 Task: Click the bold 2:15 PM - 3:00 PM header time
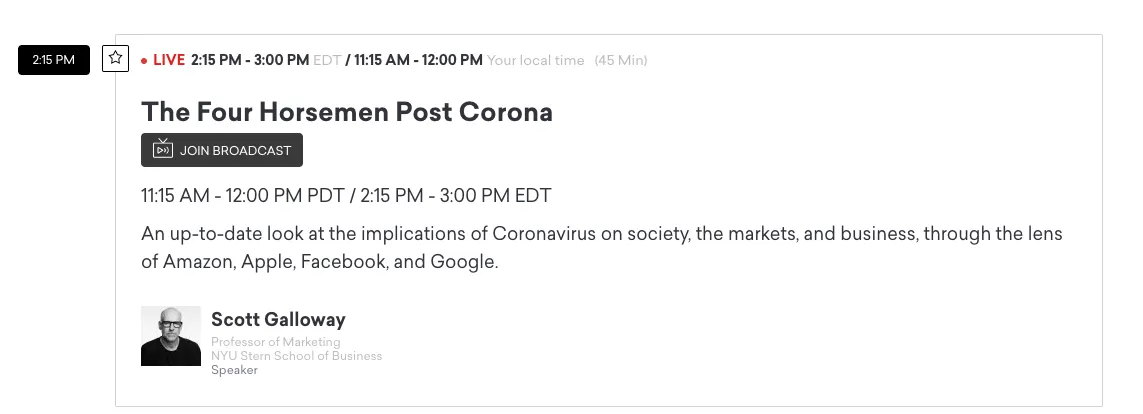coord(250,60)
